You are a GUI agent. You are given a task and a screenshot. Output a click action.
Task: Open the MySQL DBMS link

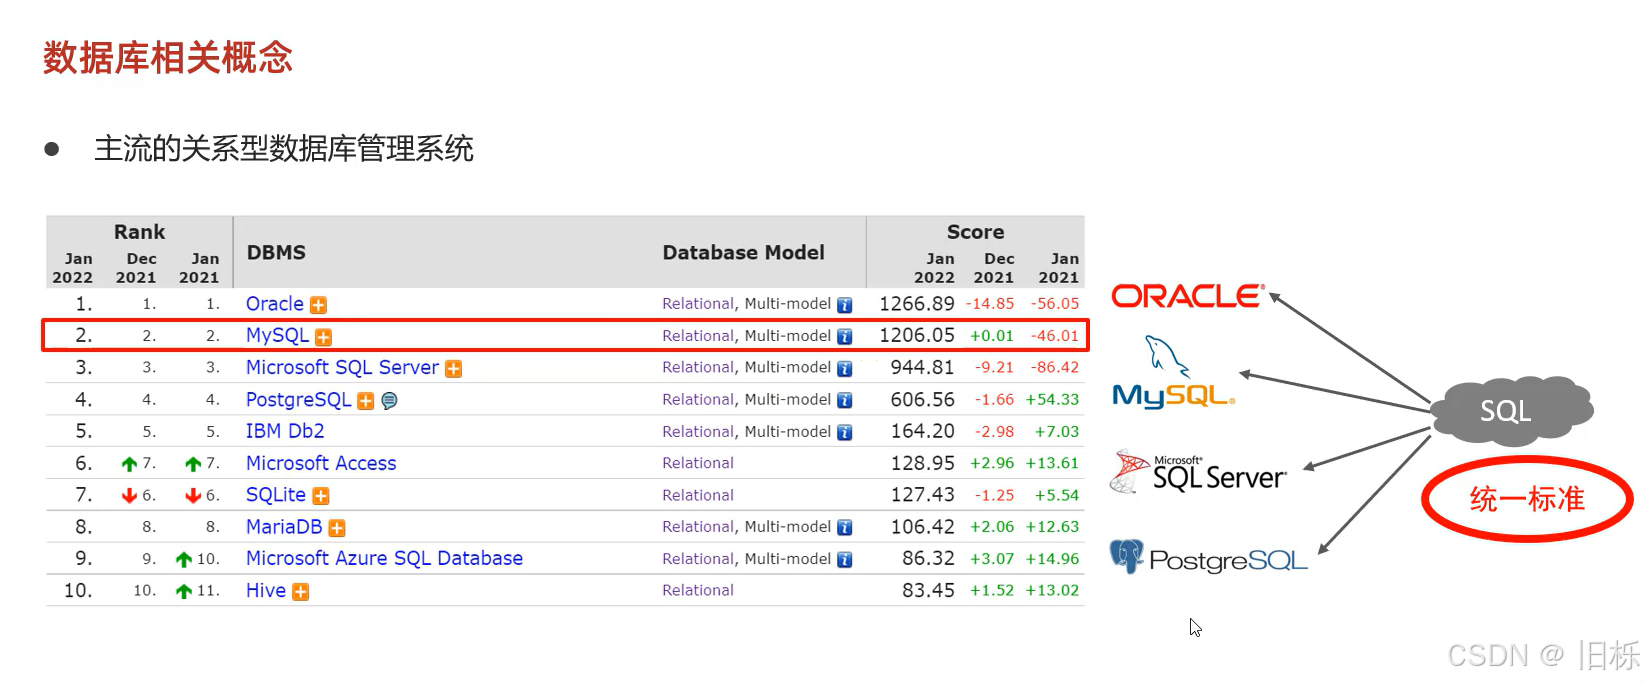pyautogui.click(x=278, y=336)
